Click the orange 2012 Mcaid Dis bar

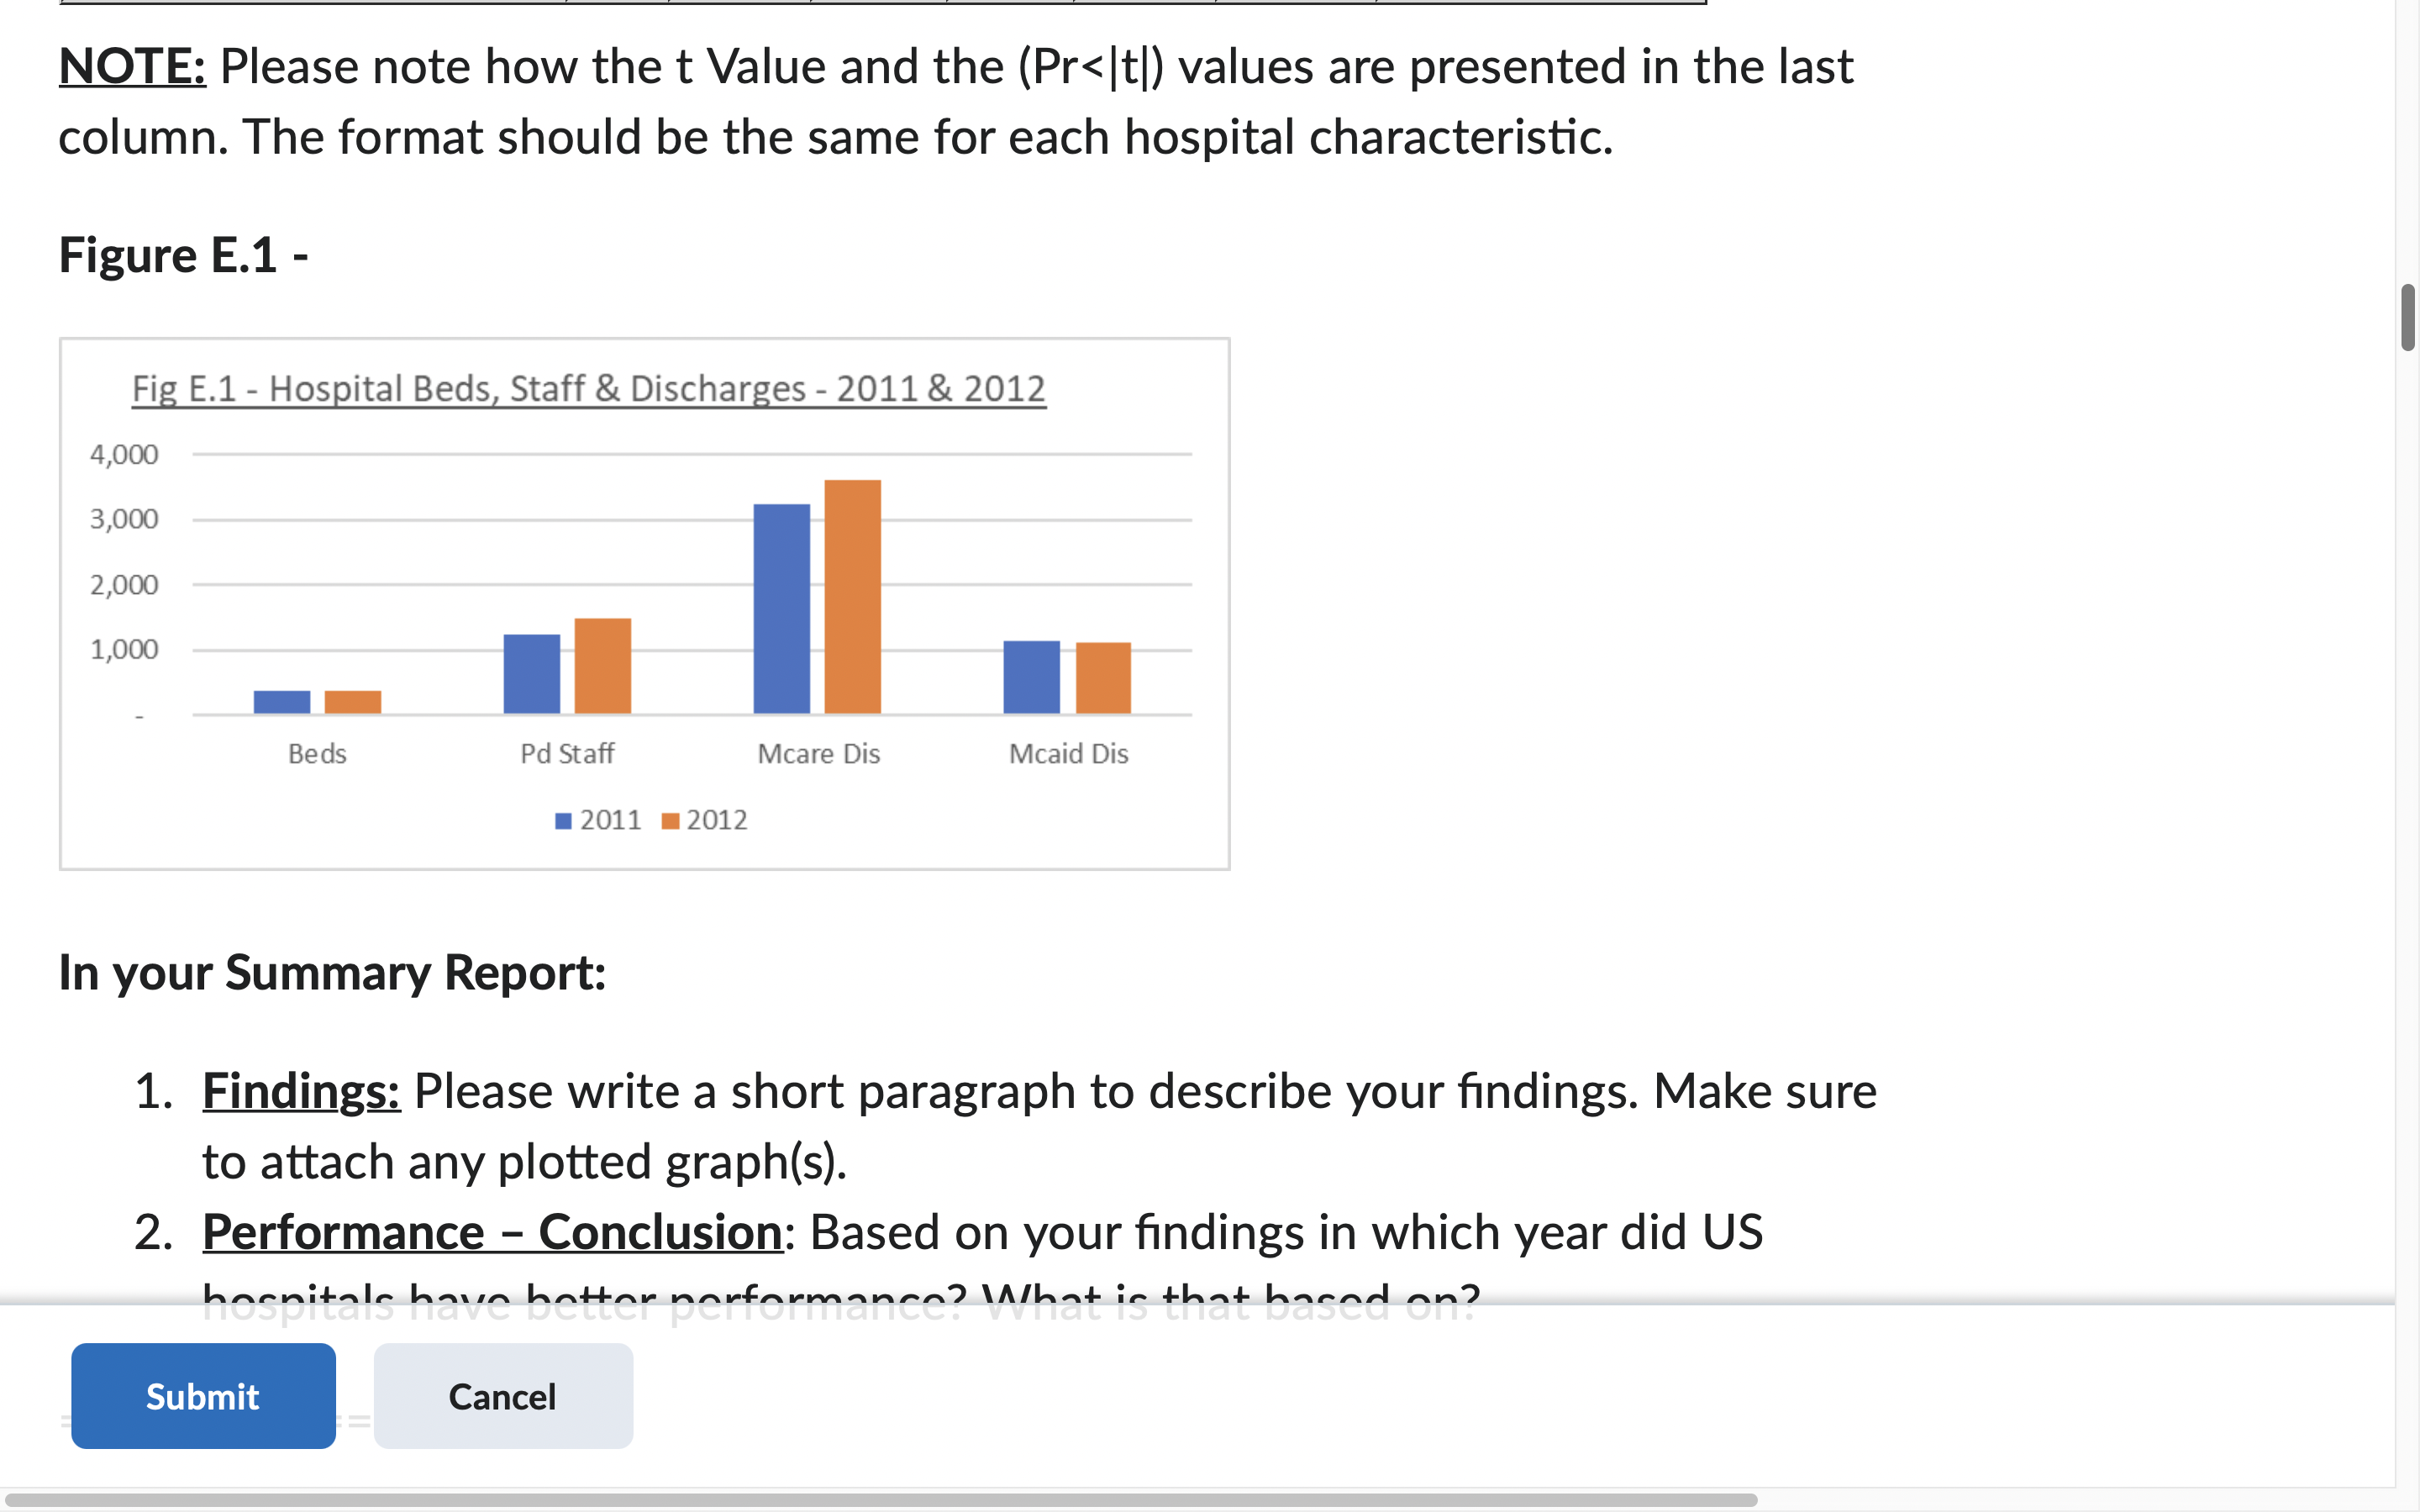[1103, 678]
